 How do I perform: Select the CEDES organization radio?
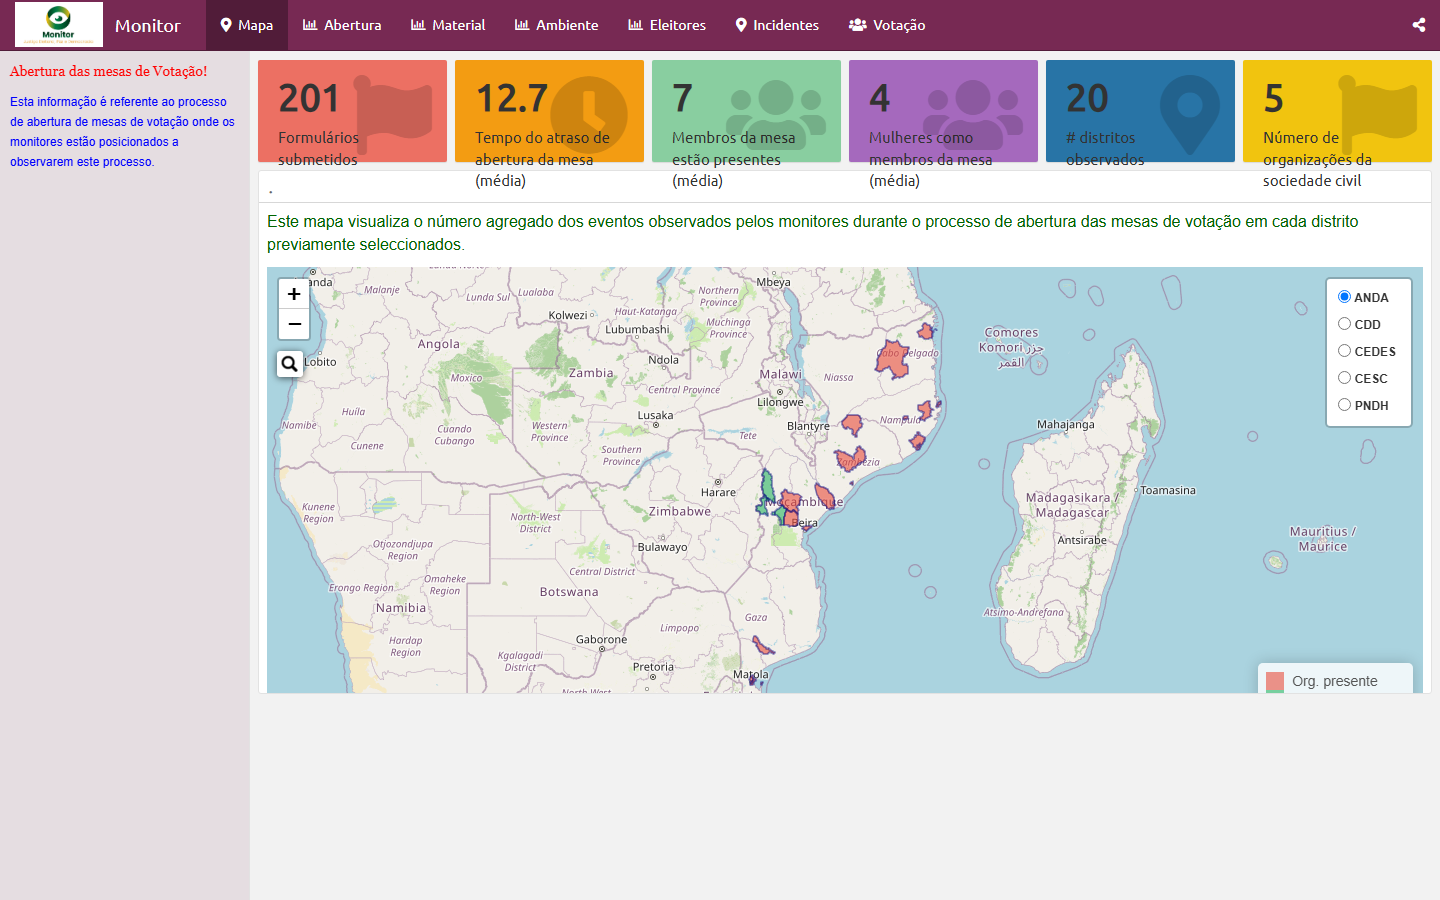[x=1344, y=351]
